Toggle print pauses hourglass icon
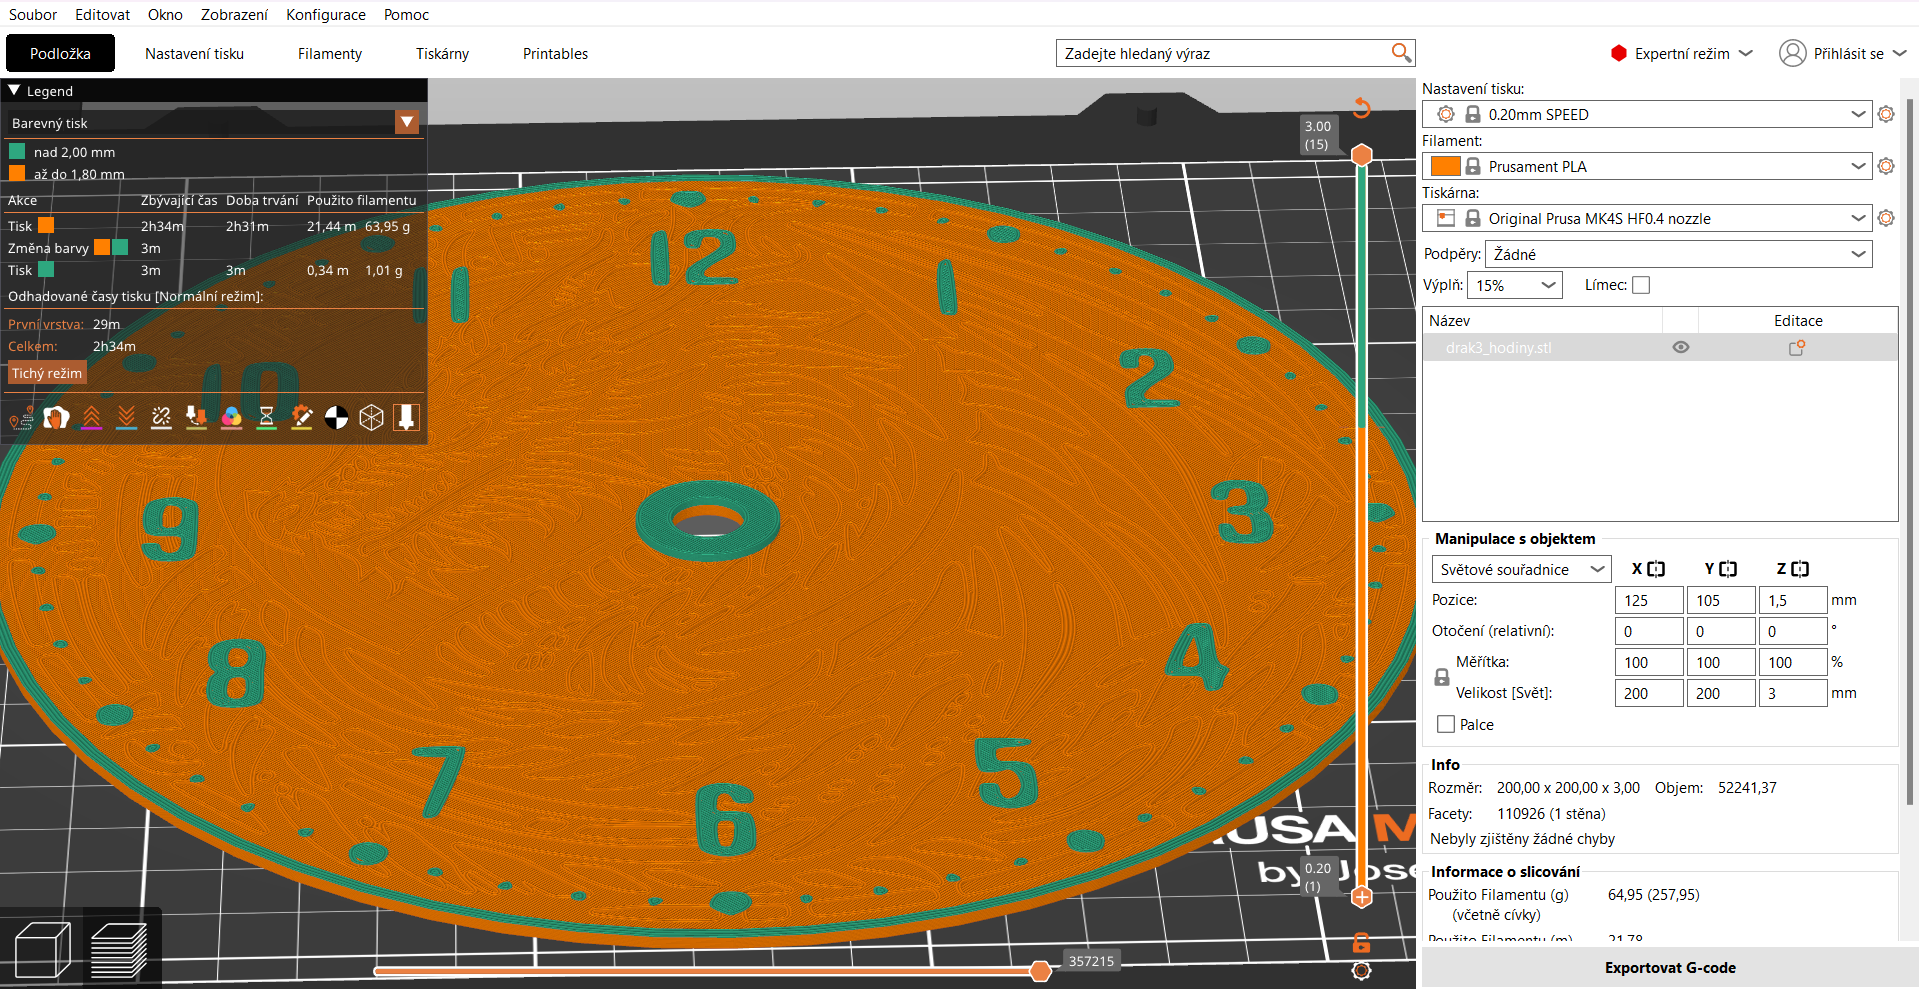This screenshot has width=1919, height=989. [x=266, y=418]
